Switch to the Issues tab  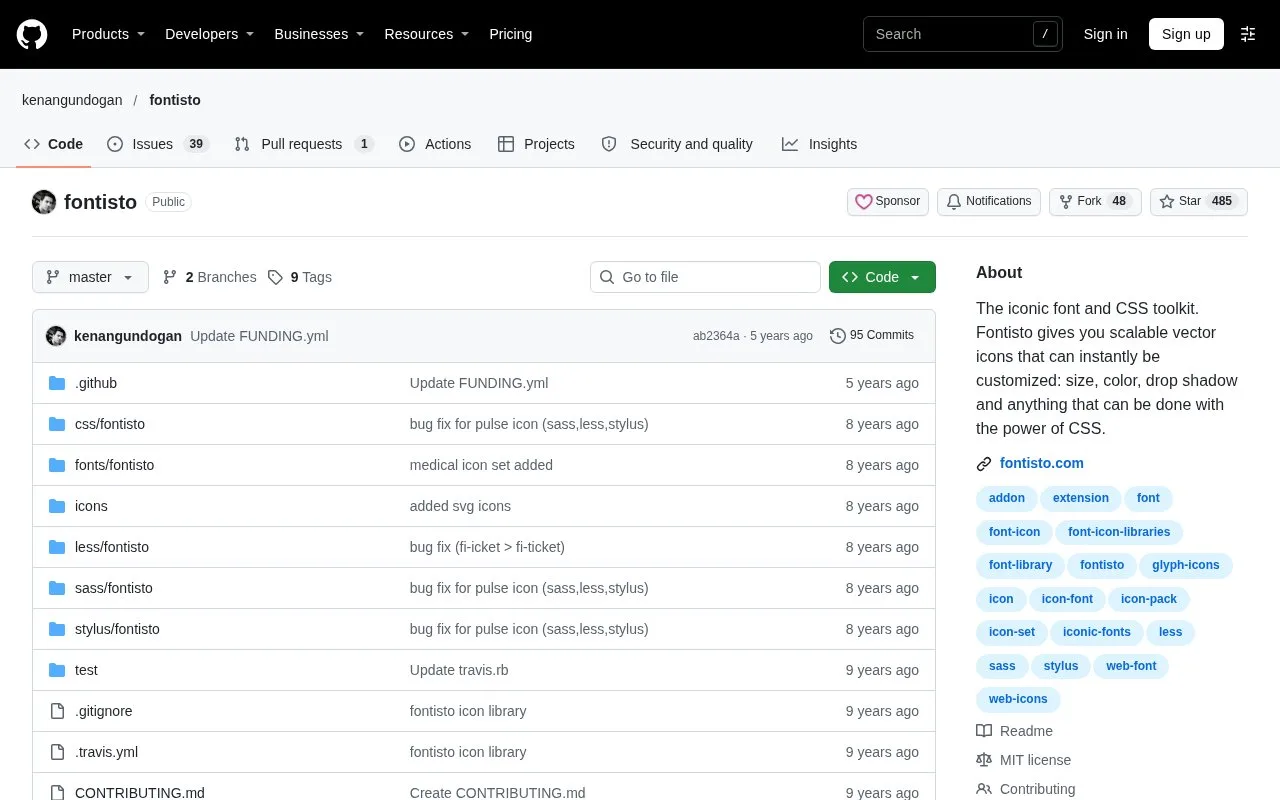pos(157,144)
